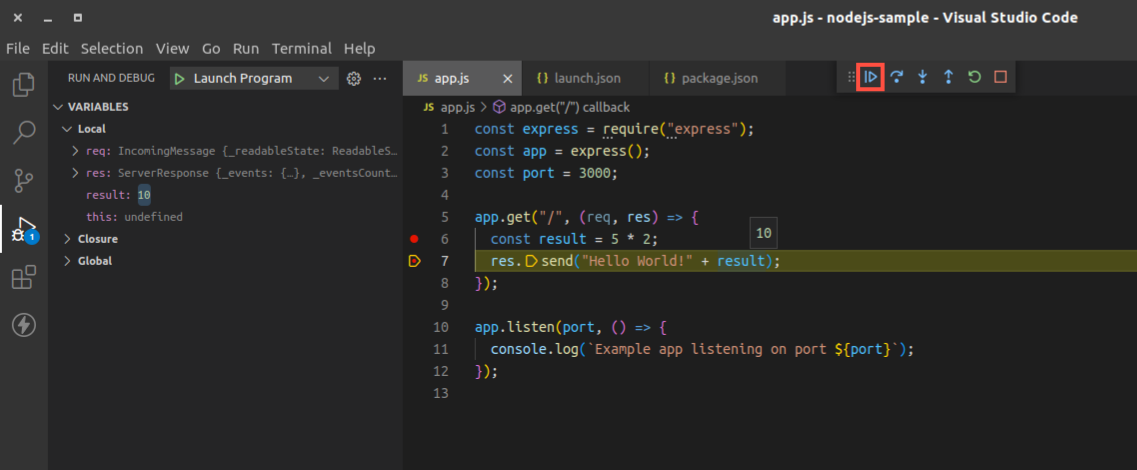Open the Search view in activity bar

point(24,132)
